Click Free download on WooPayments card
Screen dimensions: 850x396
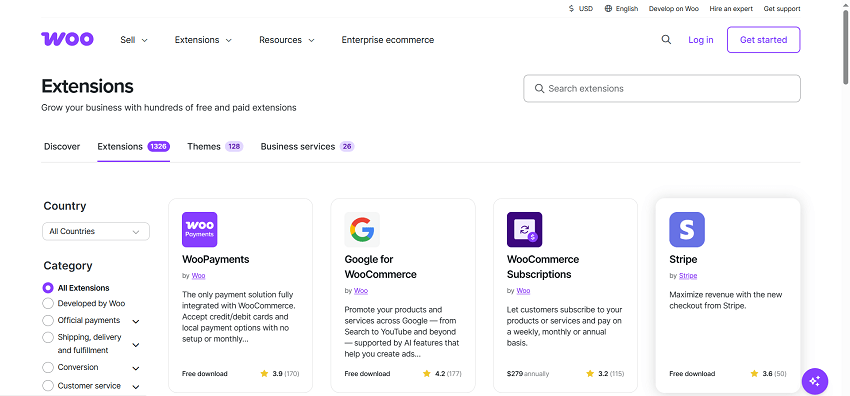pyautogui.click(x=205, y=374)
